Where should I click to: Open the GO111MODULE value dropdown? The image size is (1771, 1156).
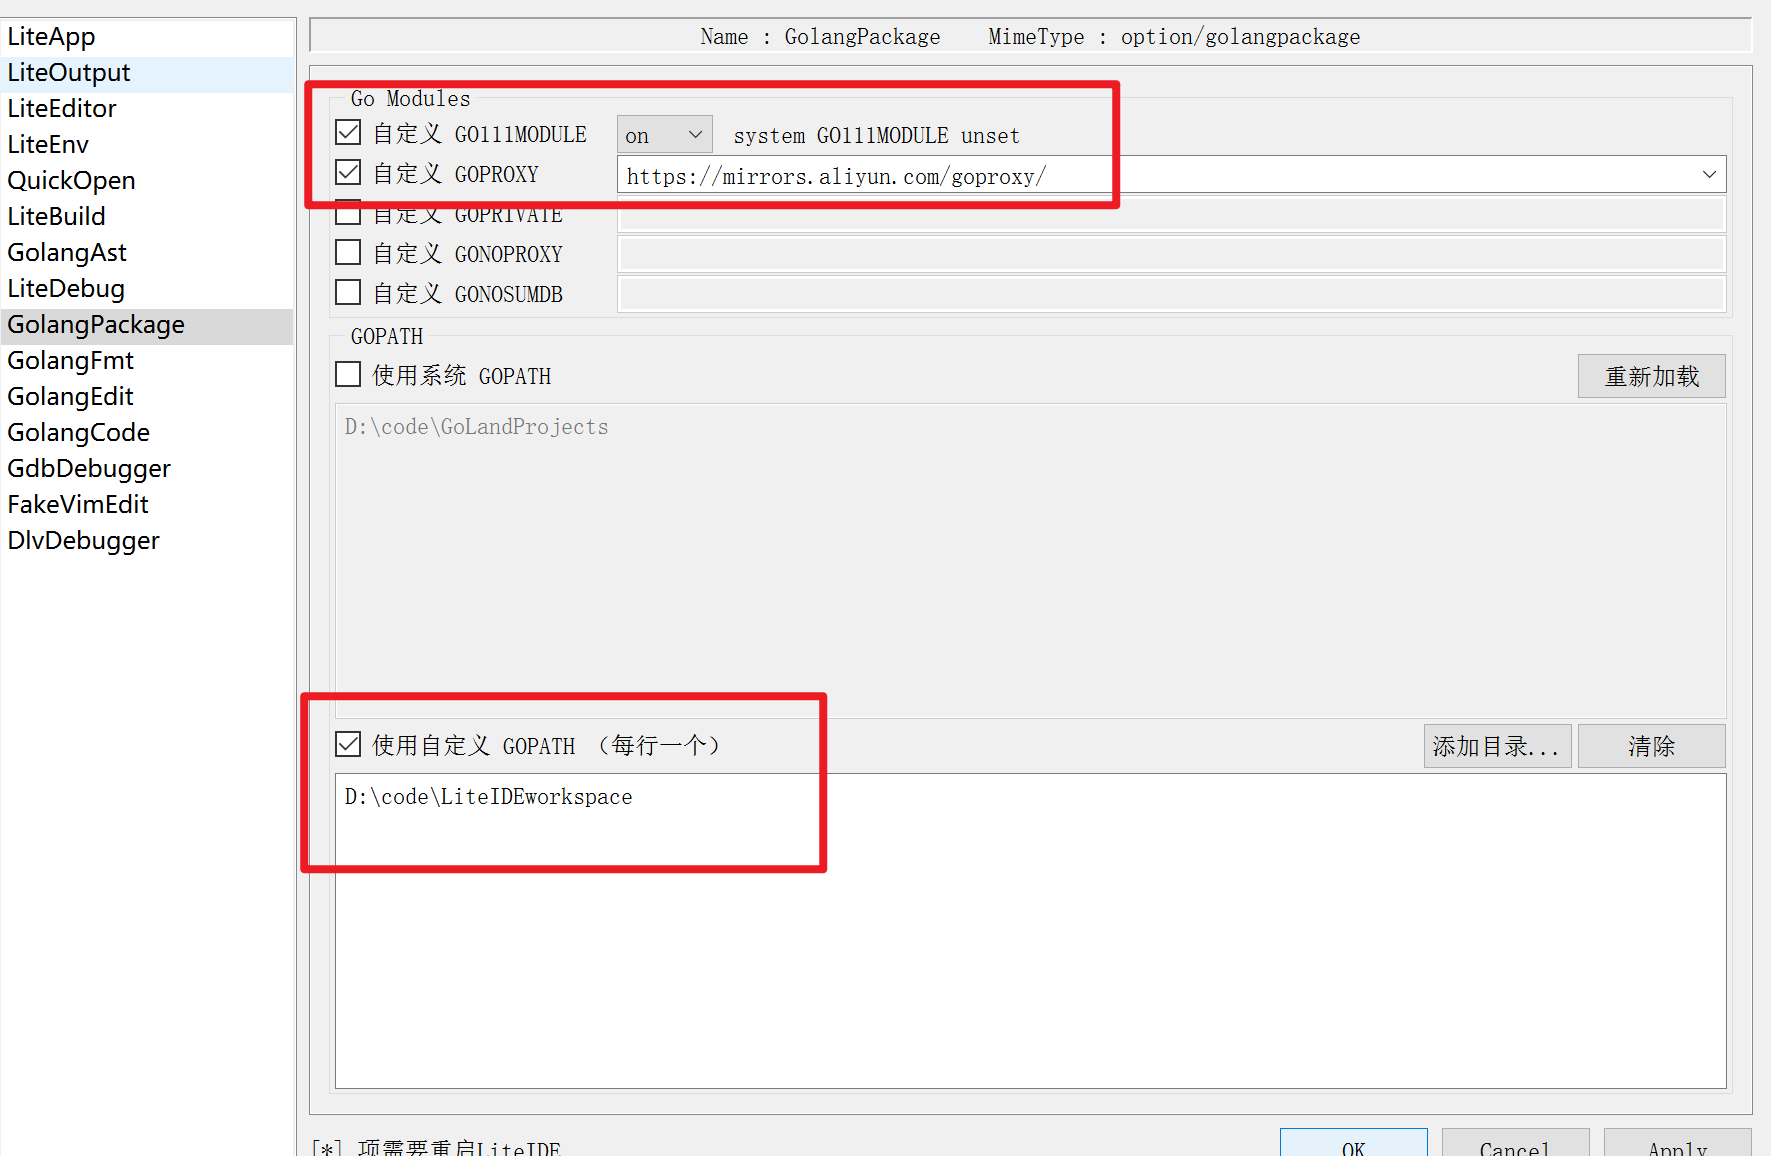[x=663, y=133]
